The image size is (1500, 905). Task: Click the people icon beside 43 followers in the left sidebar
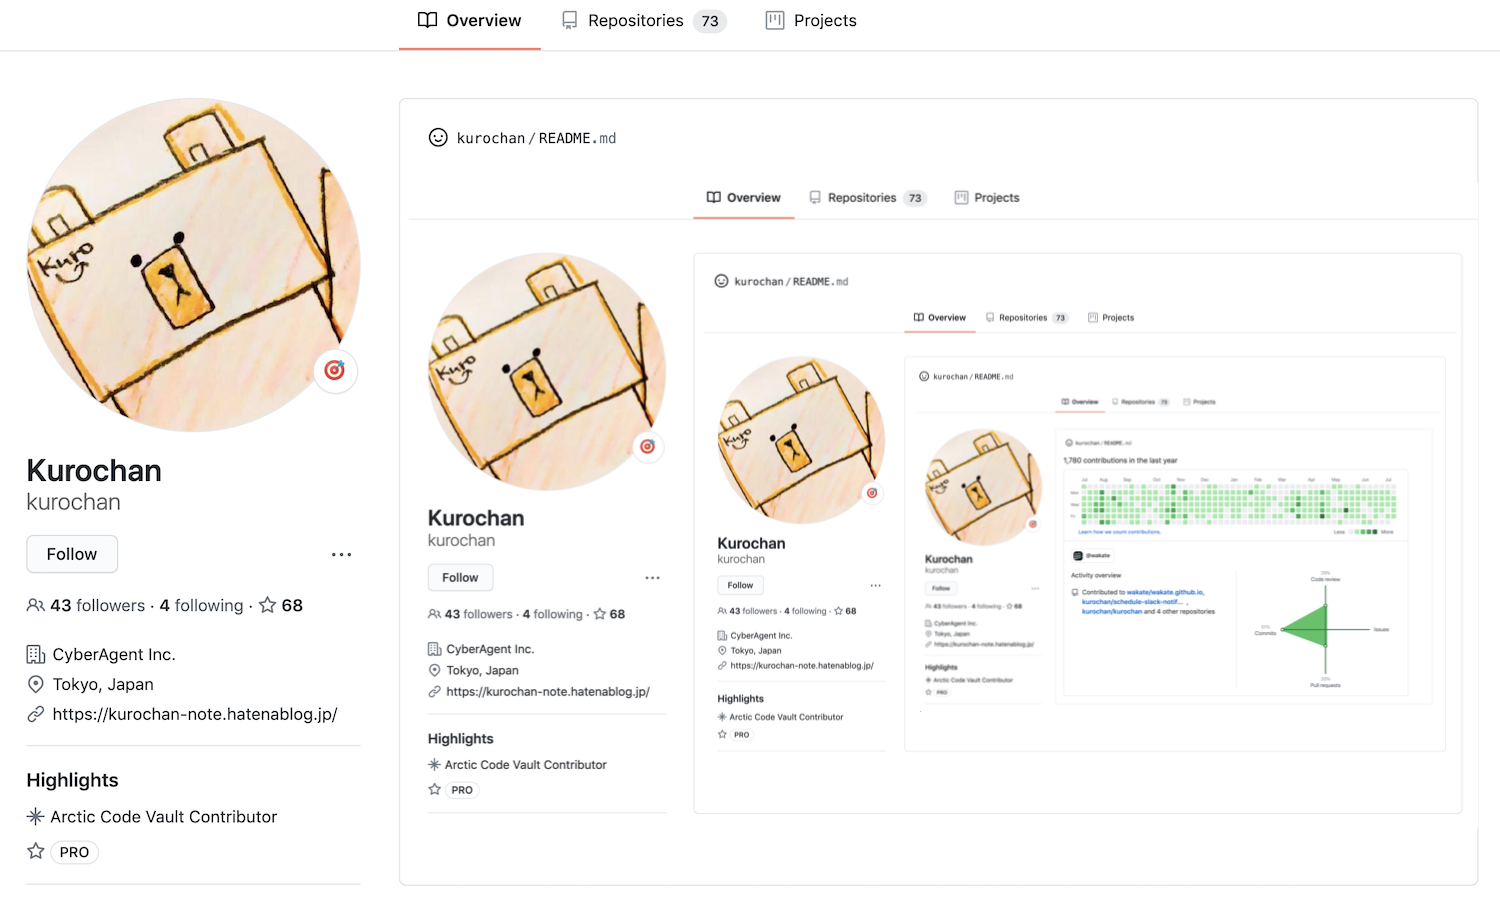coord(36,605)
